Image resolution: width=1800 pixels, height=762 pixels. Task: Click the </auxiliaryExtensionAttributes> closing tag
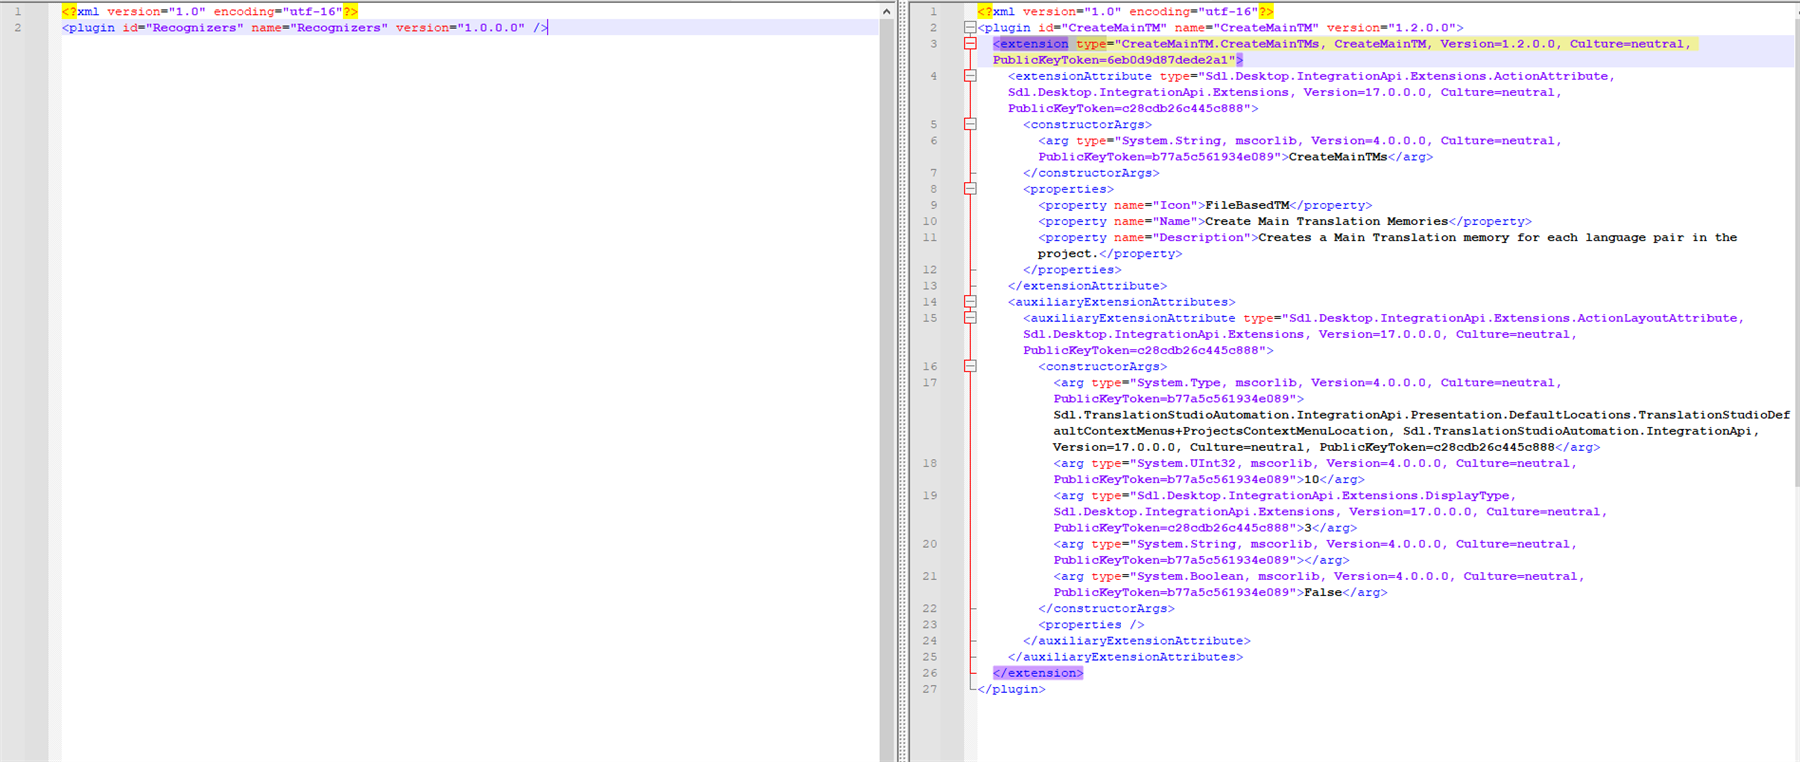pos(1125,657)
